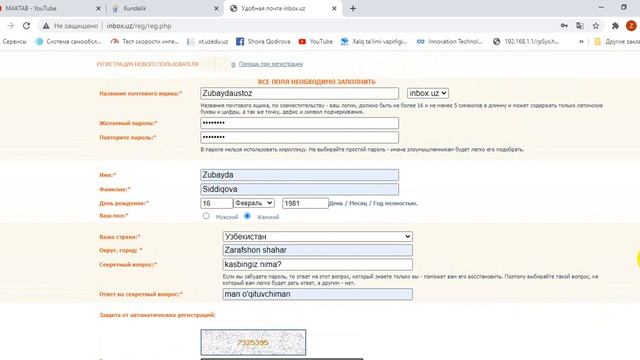This screenshot has height=360, width=640.
Task: Open the Другие закладки folder
Action: [617, 42]
